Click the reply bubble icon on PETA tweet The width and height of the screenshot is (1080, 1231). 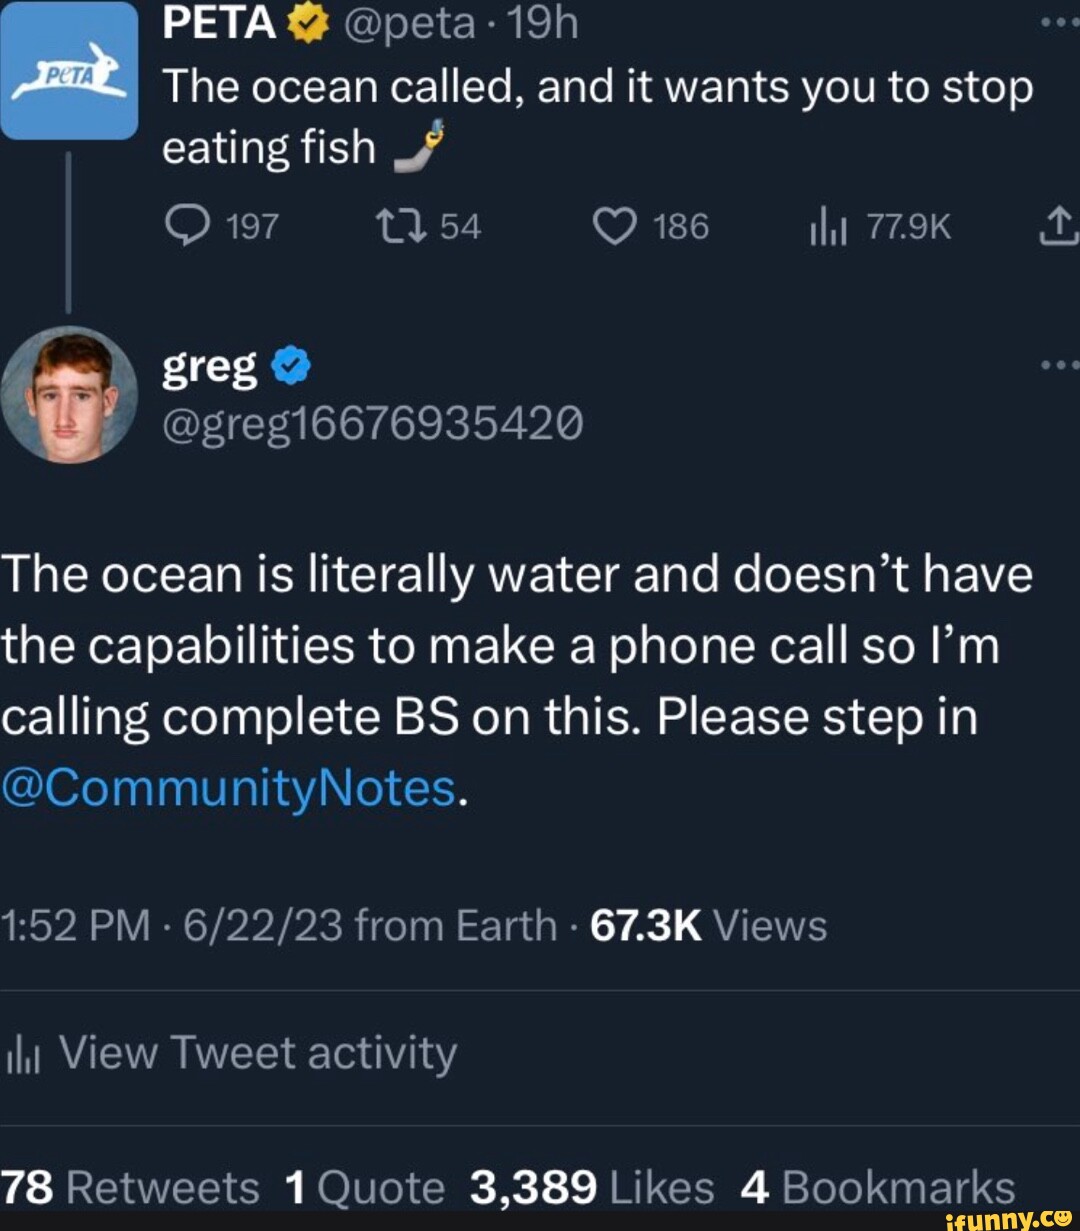point(184,228)
